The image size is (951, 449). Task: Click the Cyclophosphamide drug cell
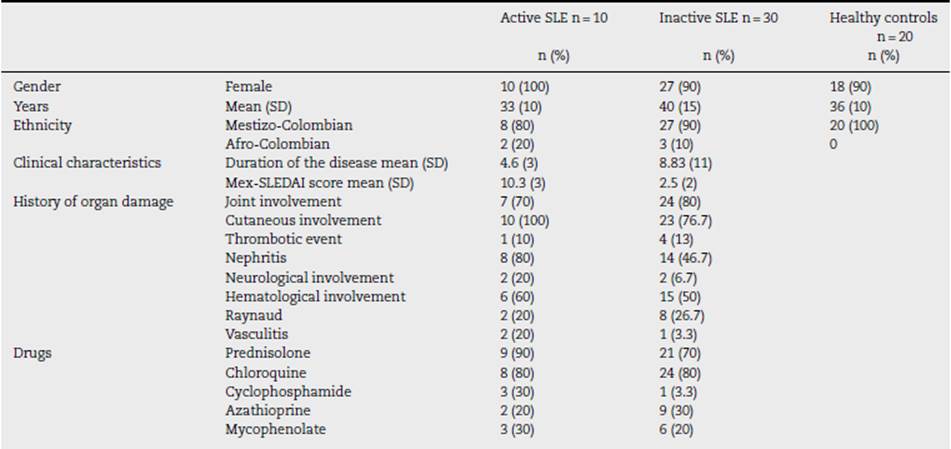289,391
